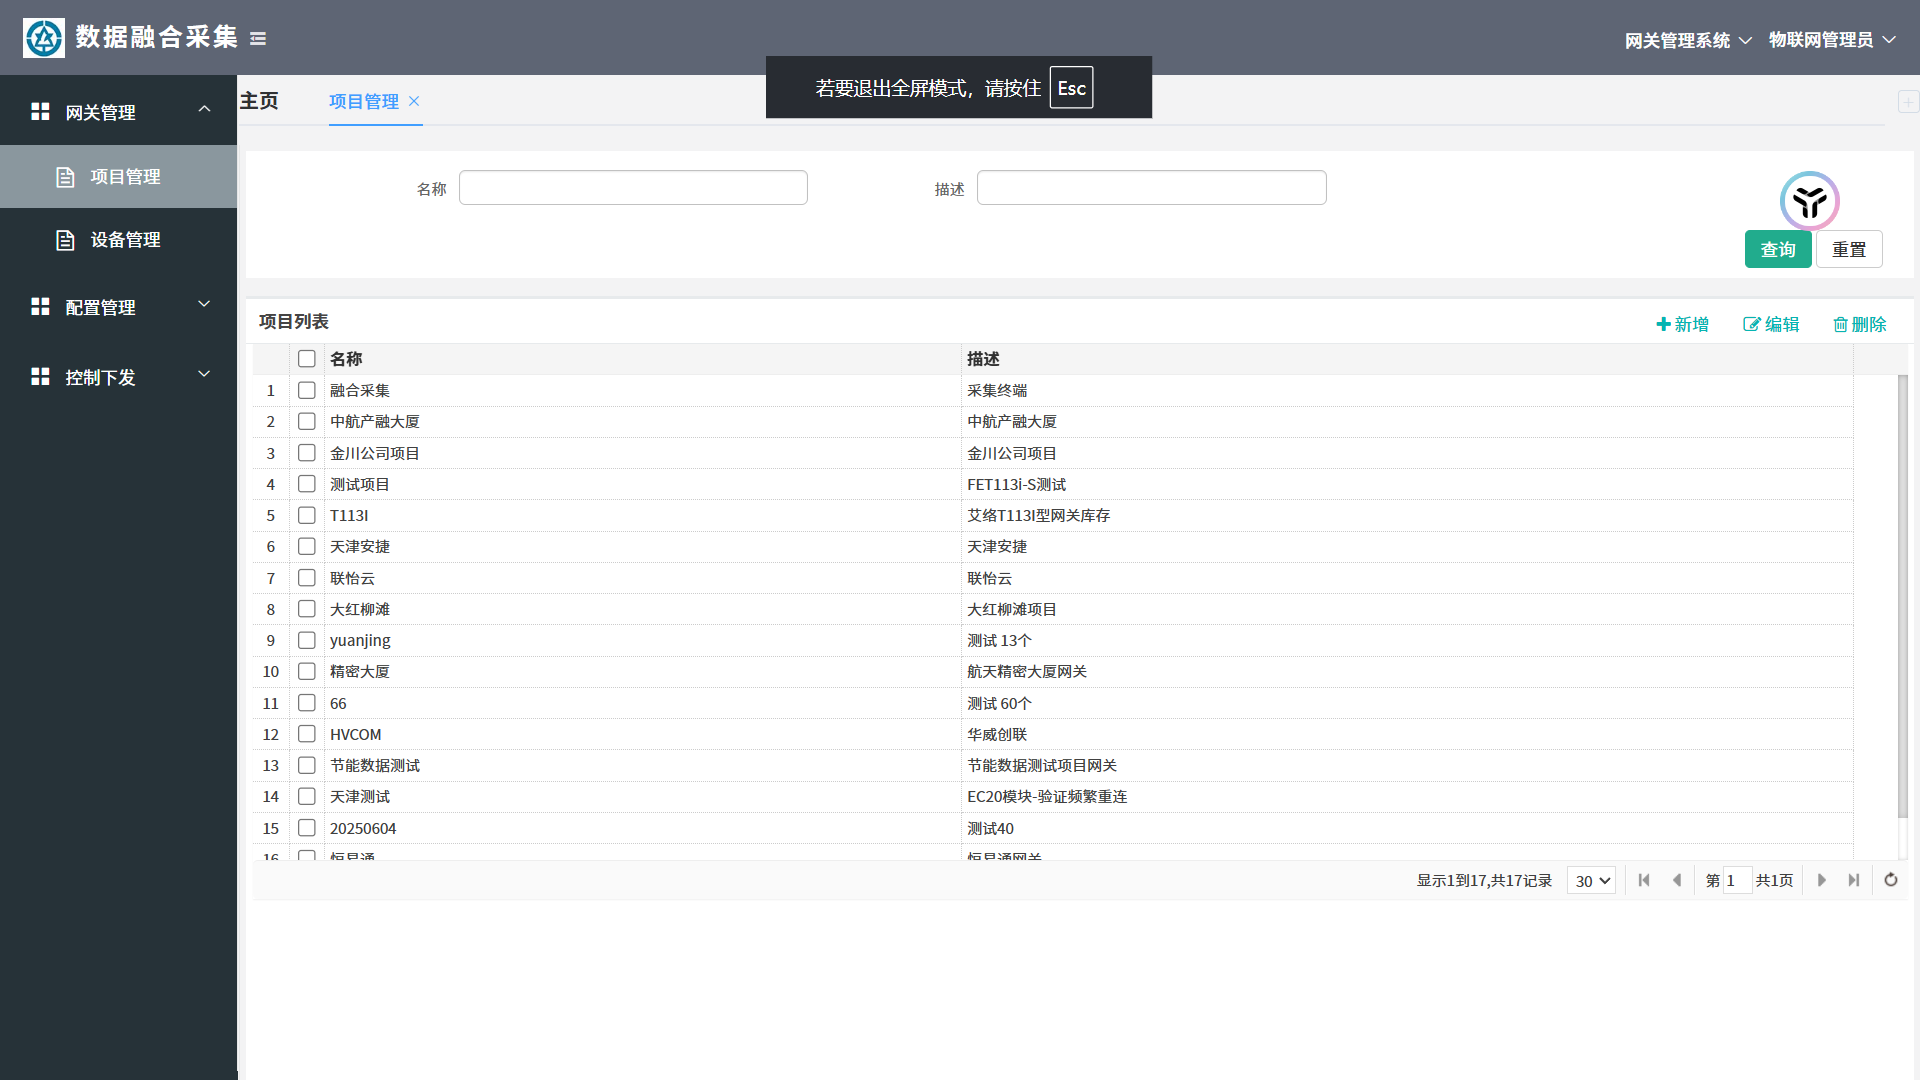Click the 重置 button
The width and height of the screenshot is (1920, 1080).
[1848, 249]
